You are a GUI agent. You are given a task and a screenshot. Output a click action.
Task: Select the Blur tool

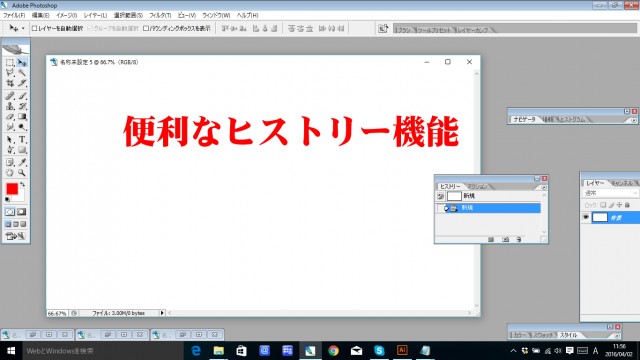(10, 127)
